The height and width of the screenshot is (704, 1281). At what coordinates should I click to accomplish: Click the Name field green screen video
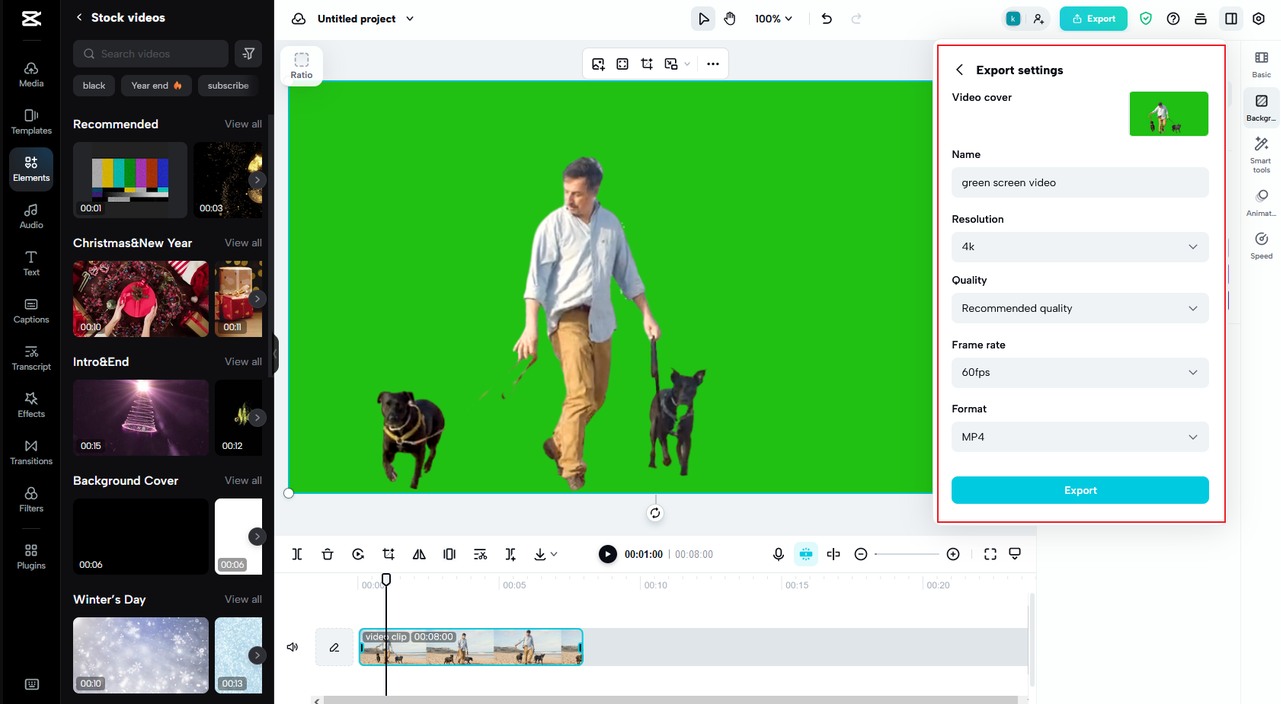coord(1080,183)
